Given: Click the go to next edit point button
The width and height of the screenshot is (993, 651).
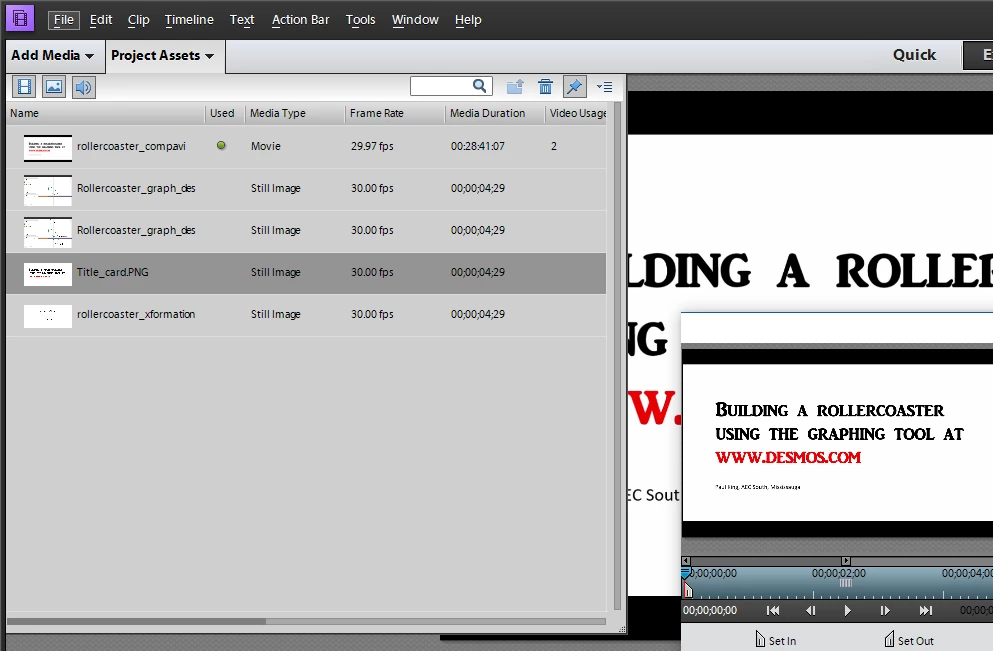Looking at the screenshot, I should pos(925,610).
